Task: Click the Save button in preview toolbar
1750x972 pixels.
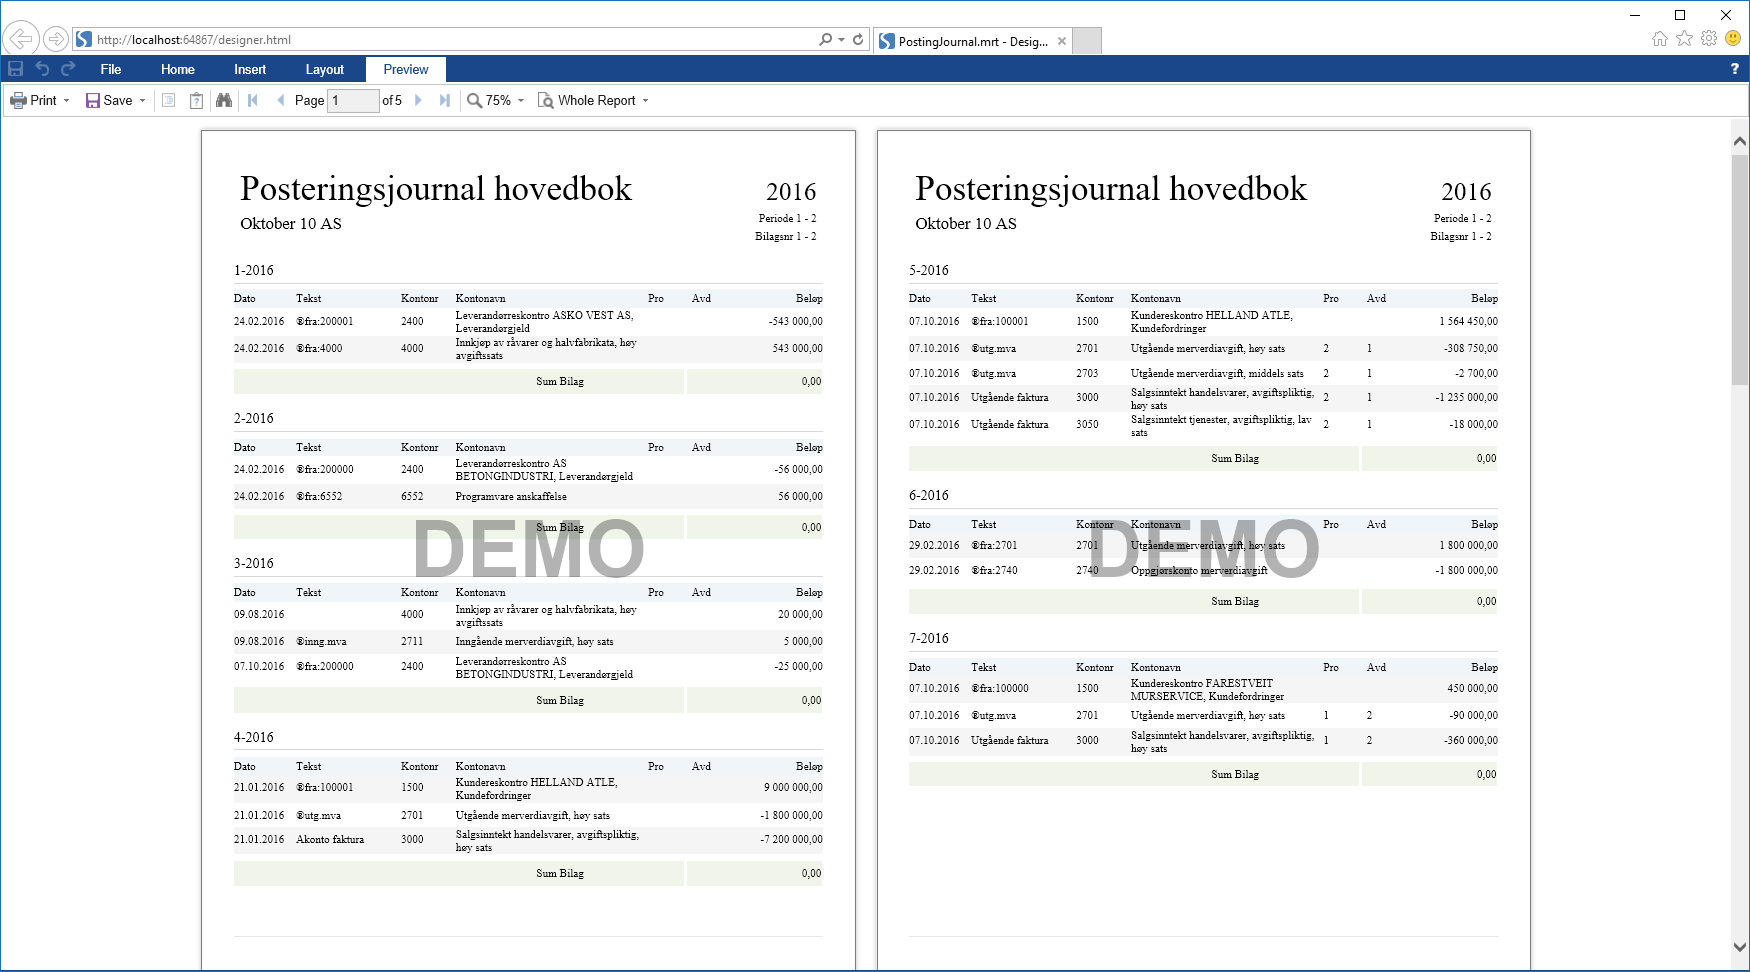Action: click(109, 100)
